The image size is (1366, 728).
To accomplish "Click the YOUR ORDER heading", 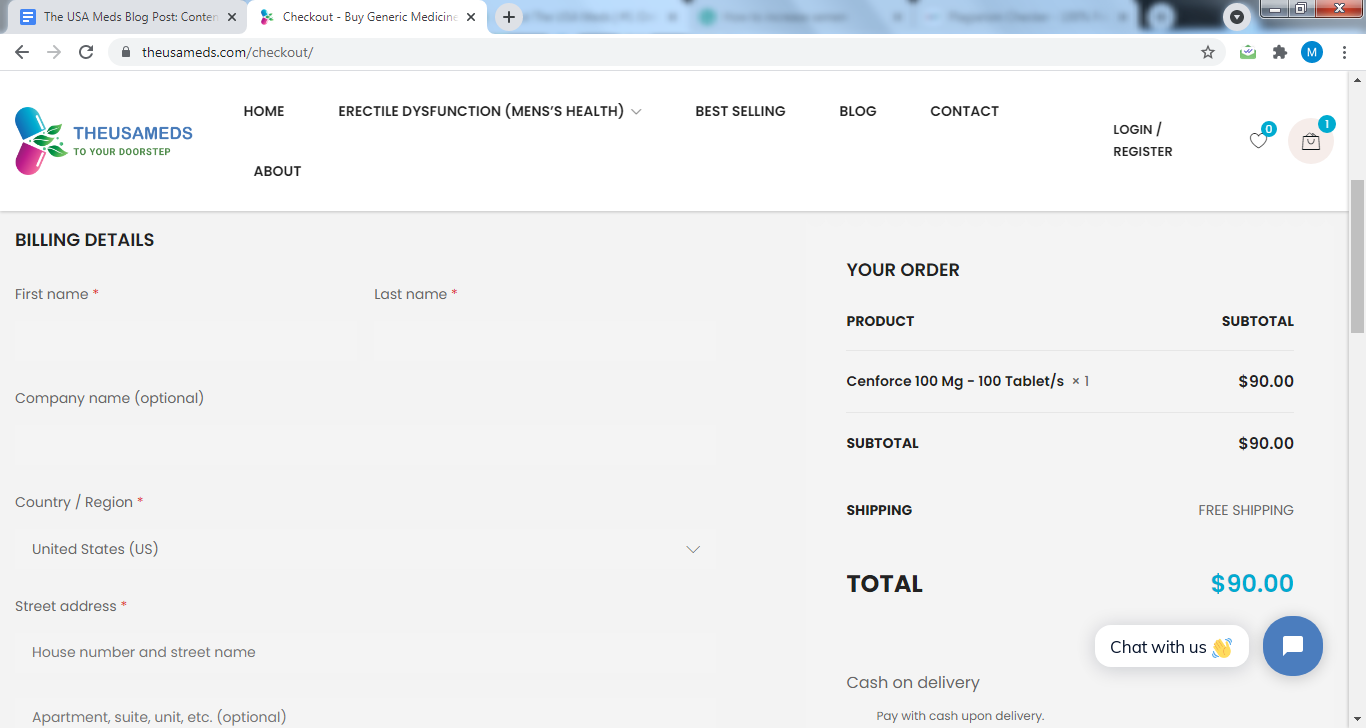I will click(x=903, y=270).
